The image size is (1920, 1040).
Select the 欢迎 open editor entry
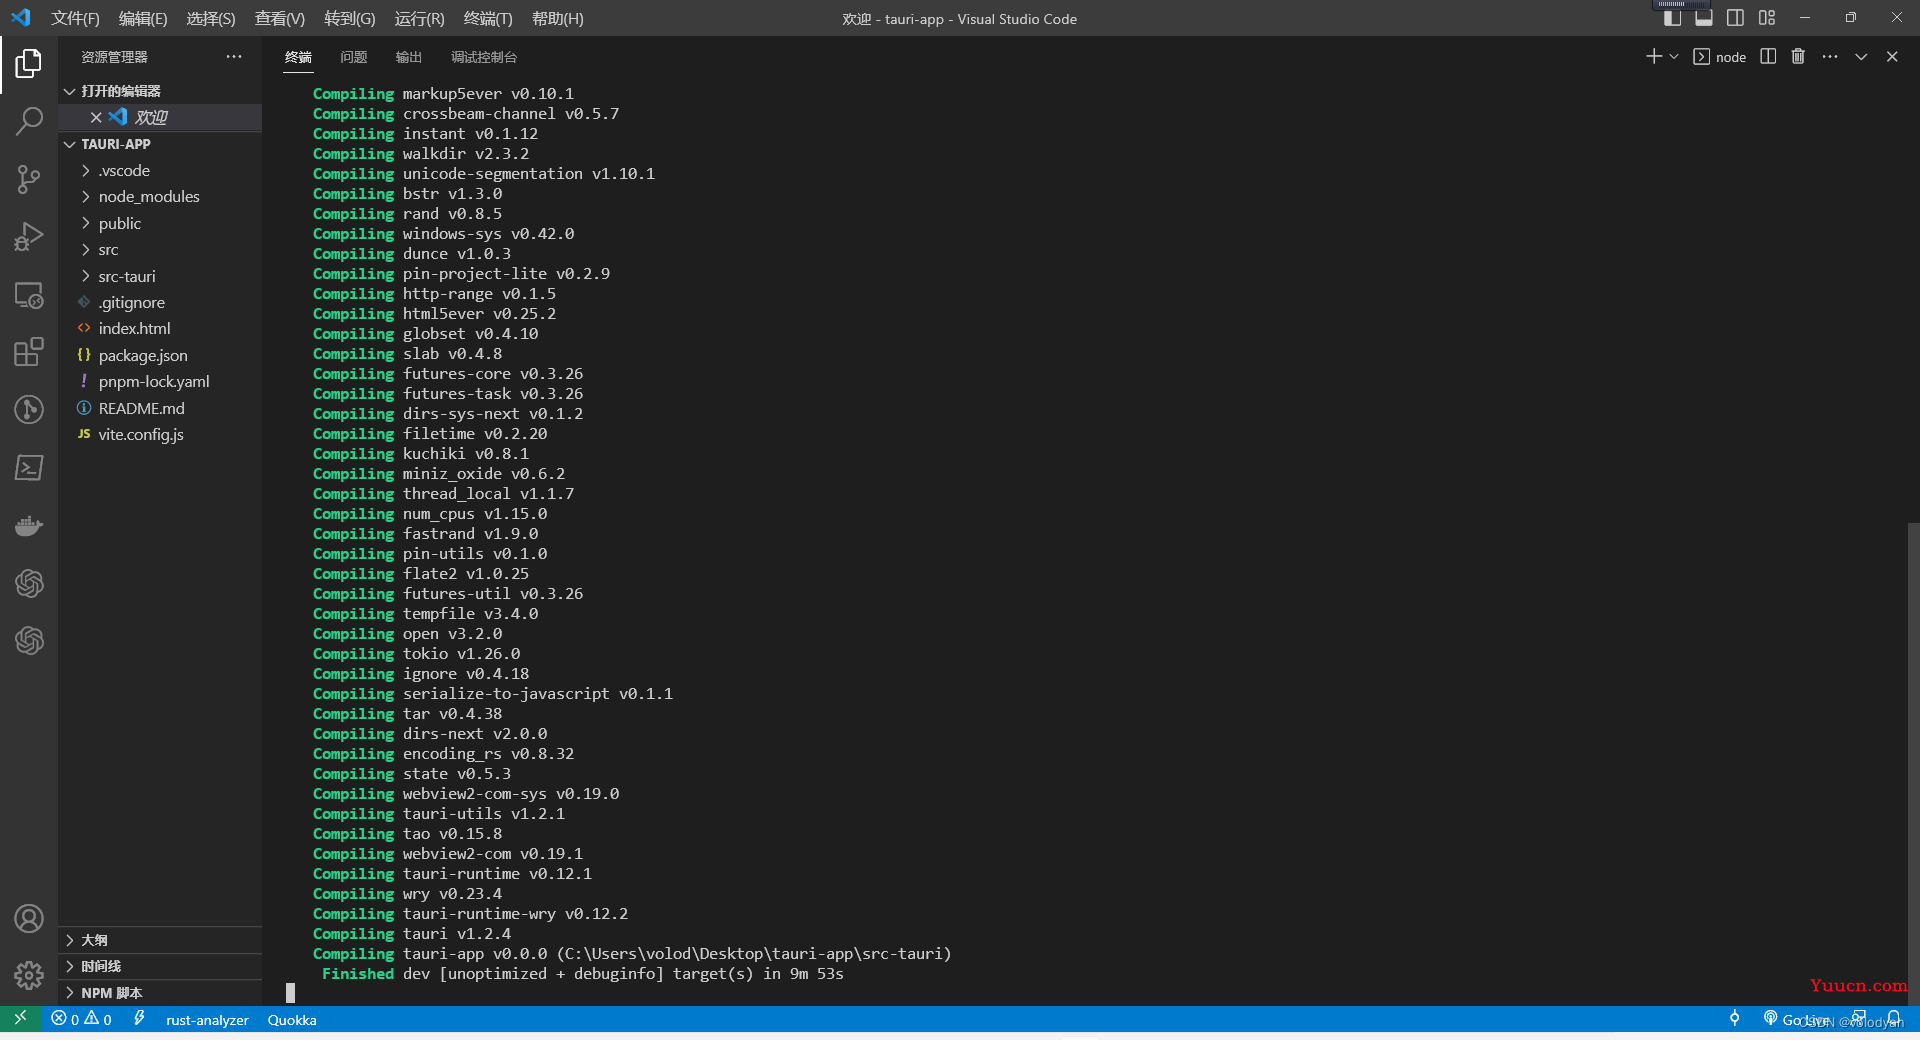[160, 117]
